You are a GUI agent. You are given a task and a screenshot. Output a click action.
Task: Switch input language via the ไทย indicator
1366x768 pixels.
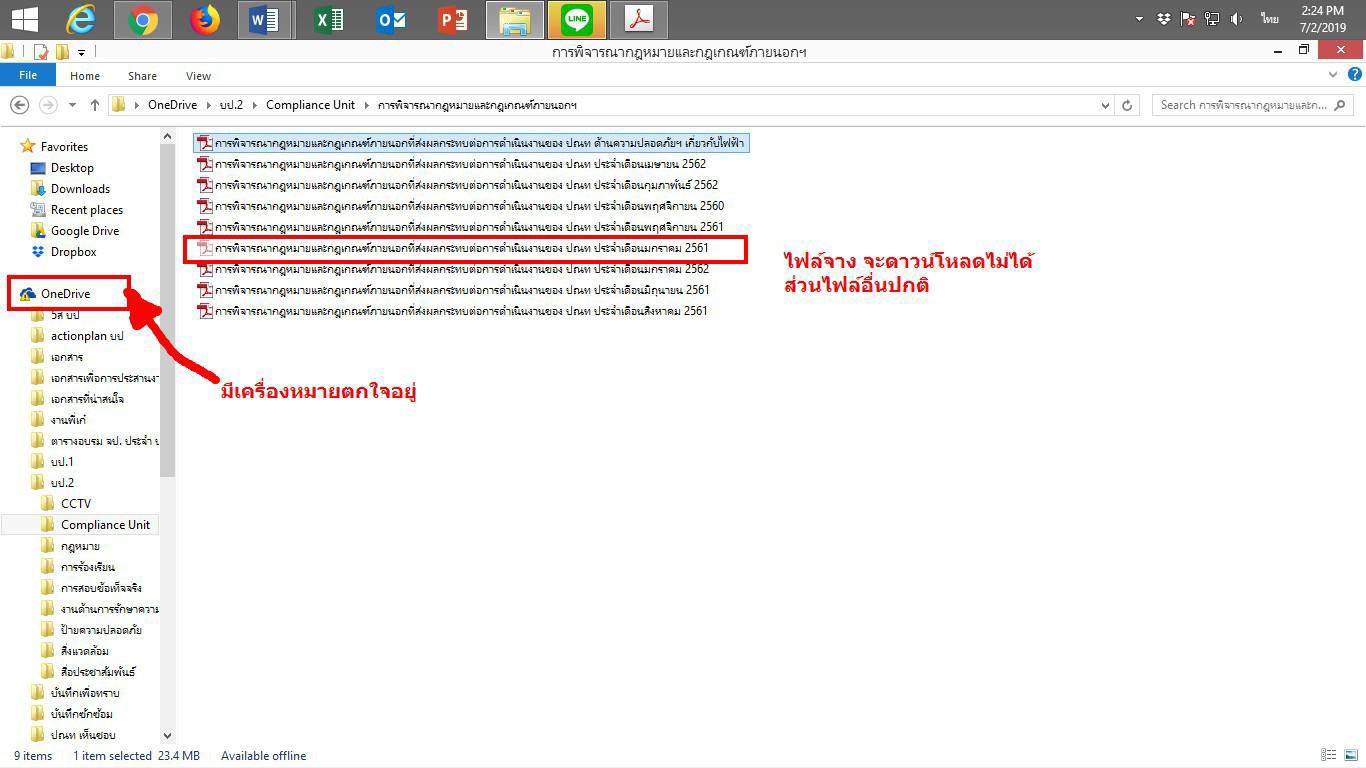[1270, 19]
